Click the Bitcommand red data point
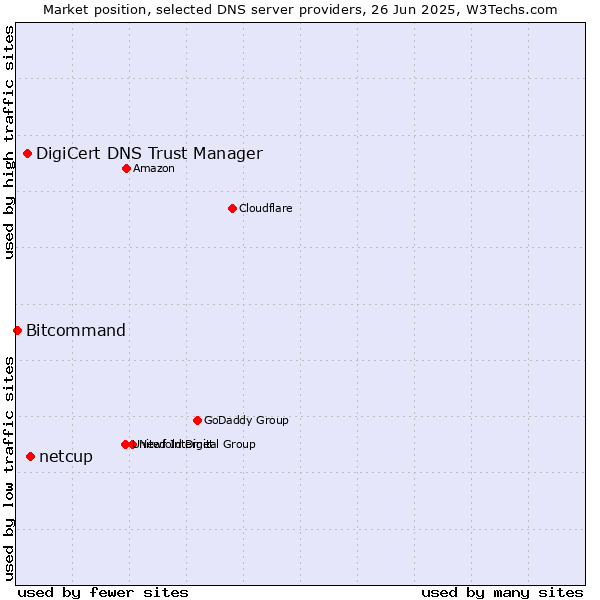 [x=17, y=331]
